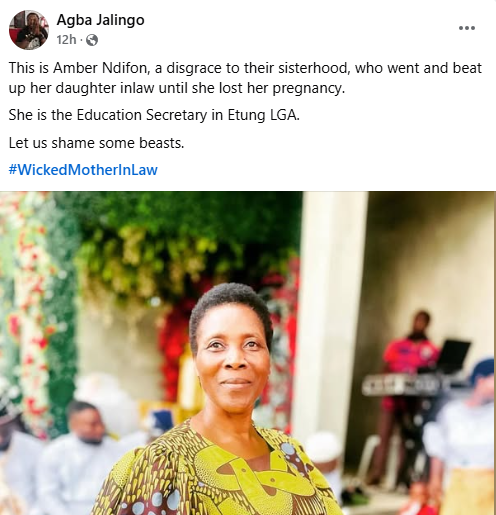Click the 12h post timestamp
This screenshot has height=515, width=496.
coord(66,40)
